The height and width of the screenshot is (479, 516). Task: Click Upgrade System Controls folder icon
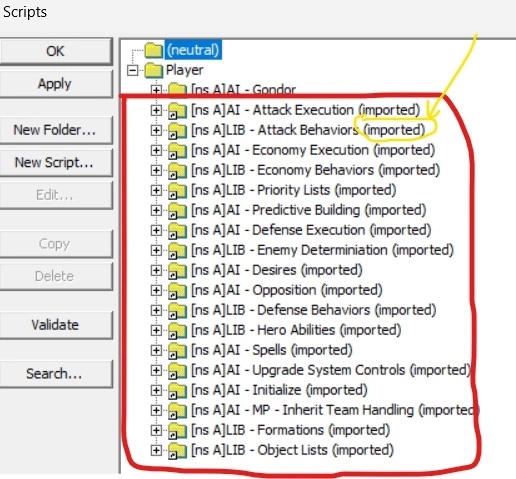[177, 370]
